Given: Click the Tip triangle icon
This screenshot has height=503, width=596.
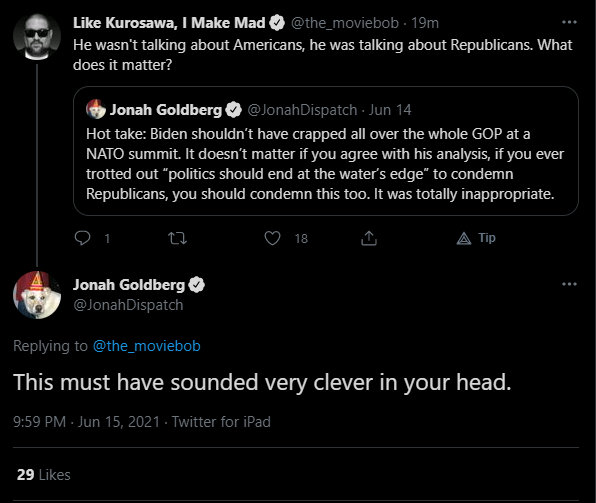Looking at the screenshot, I should tap(464, 238).
